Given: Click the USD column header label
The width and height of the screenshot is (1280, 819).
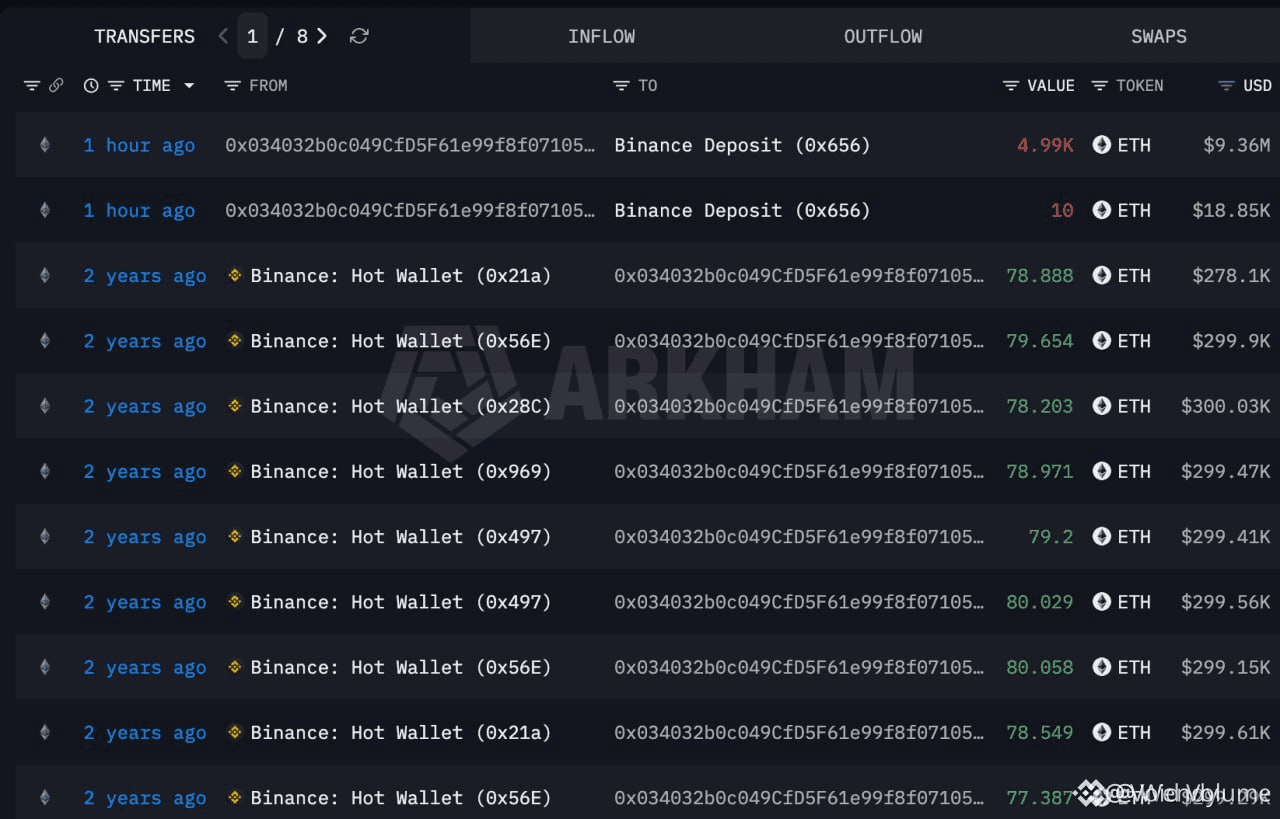Looking at the screenshot, I should click(x=1257, y=86).
